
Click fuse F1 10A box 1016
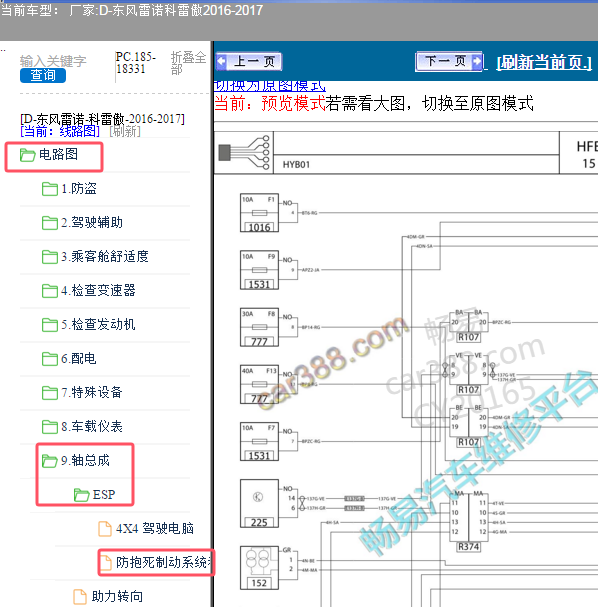(259, 213)
